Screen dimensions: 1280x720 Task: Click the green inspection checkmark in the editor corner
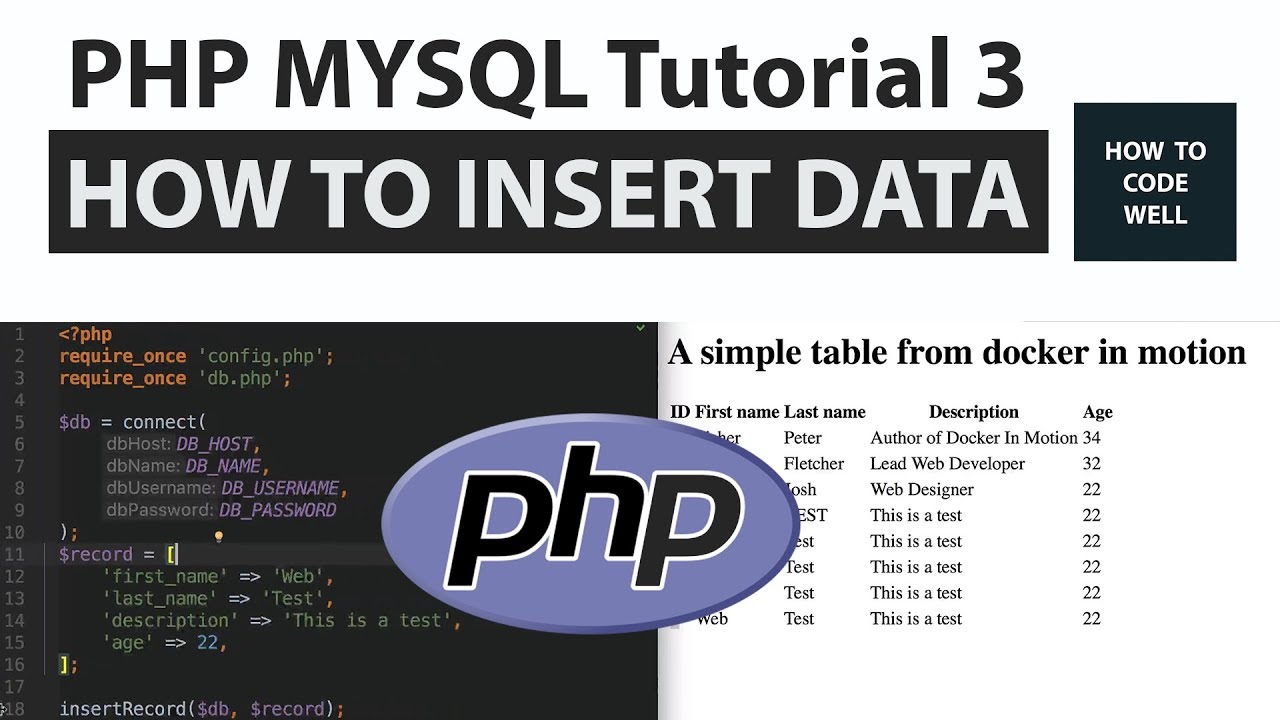641,328
